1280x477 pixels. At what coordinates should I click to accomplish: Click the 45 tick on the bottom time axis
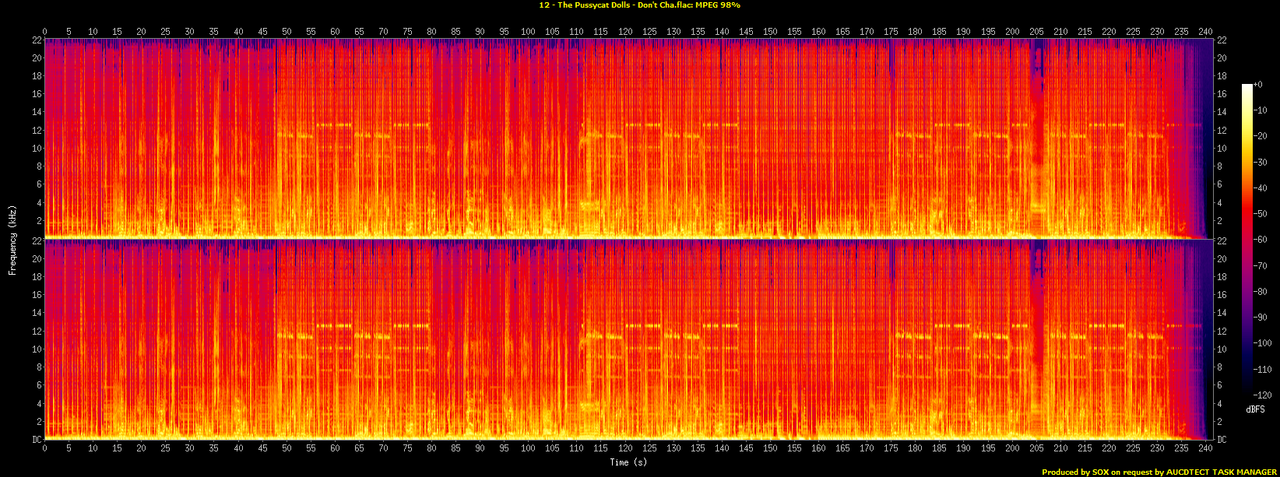click(x=262, y=448)
